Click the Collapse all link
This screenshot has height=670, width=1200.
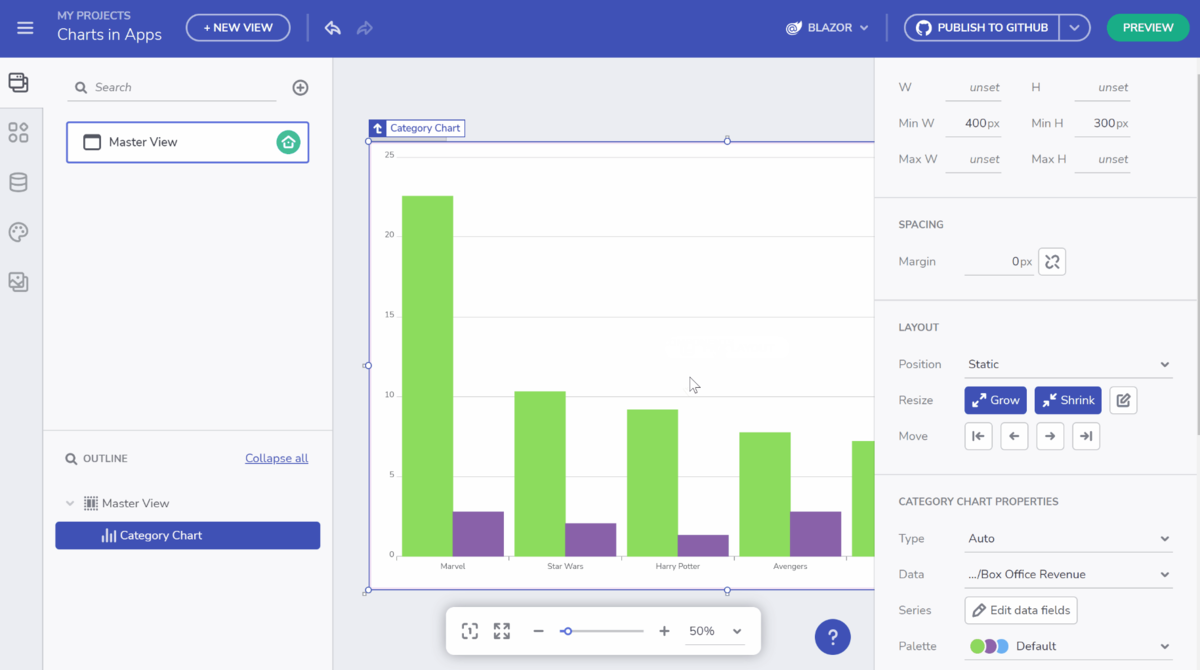(x=276, y=458)
